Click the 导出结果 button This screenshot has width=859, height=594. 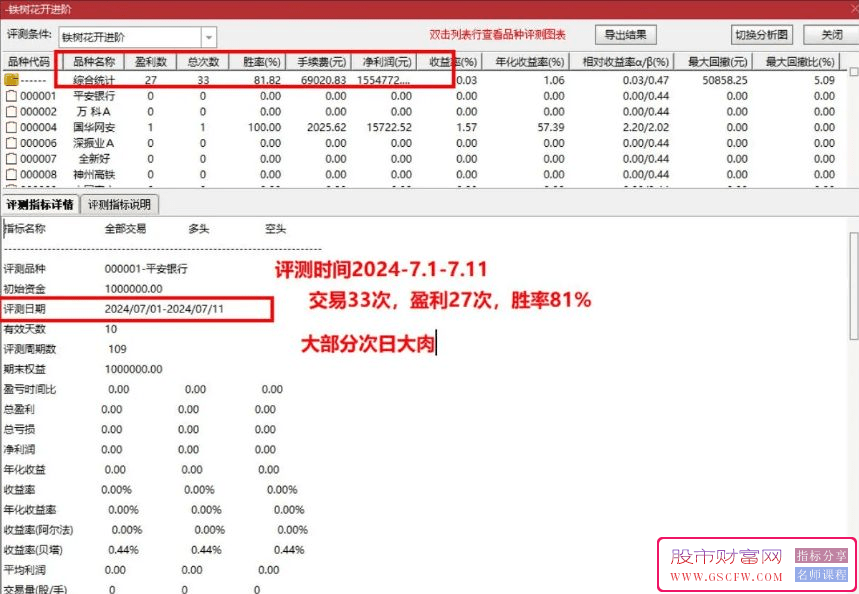626,35
